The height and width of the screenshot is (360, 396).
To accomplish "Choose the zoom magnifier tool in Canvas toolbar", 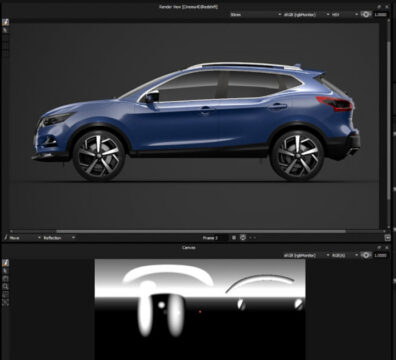I will 6,286.
